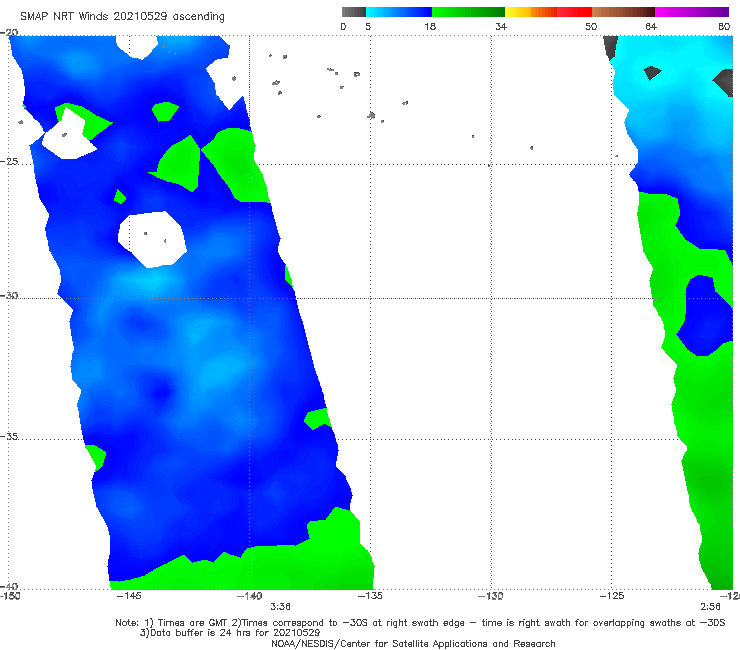
Task: Click the dark gray triangle atop the right swath
Action: (x=610, y=47)
